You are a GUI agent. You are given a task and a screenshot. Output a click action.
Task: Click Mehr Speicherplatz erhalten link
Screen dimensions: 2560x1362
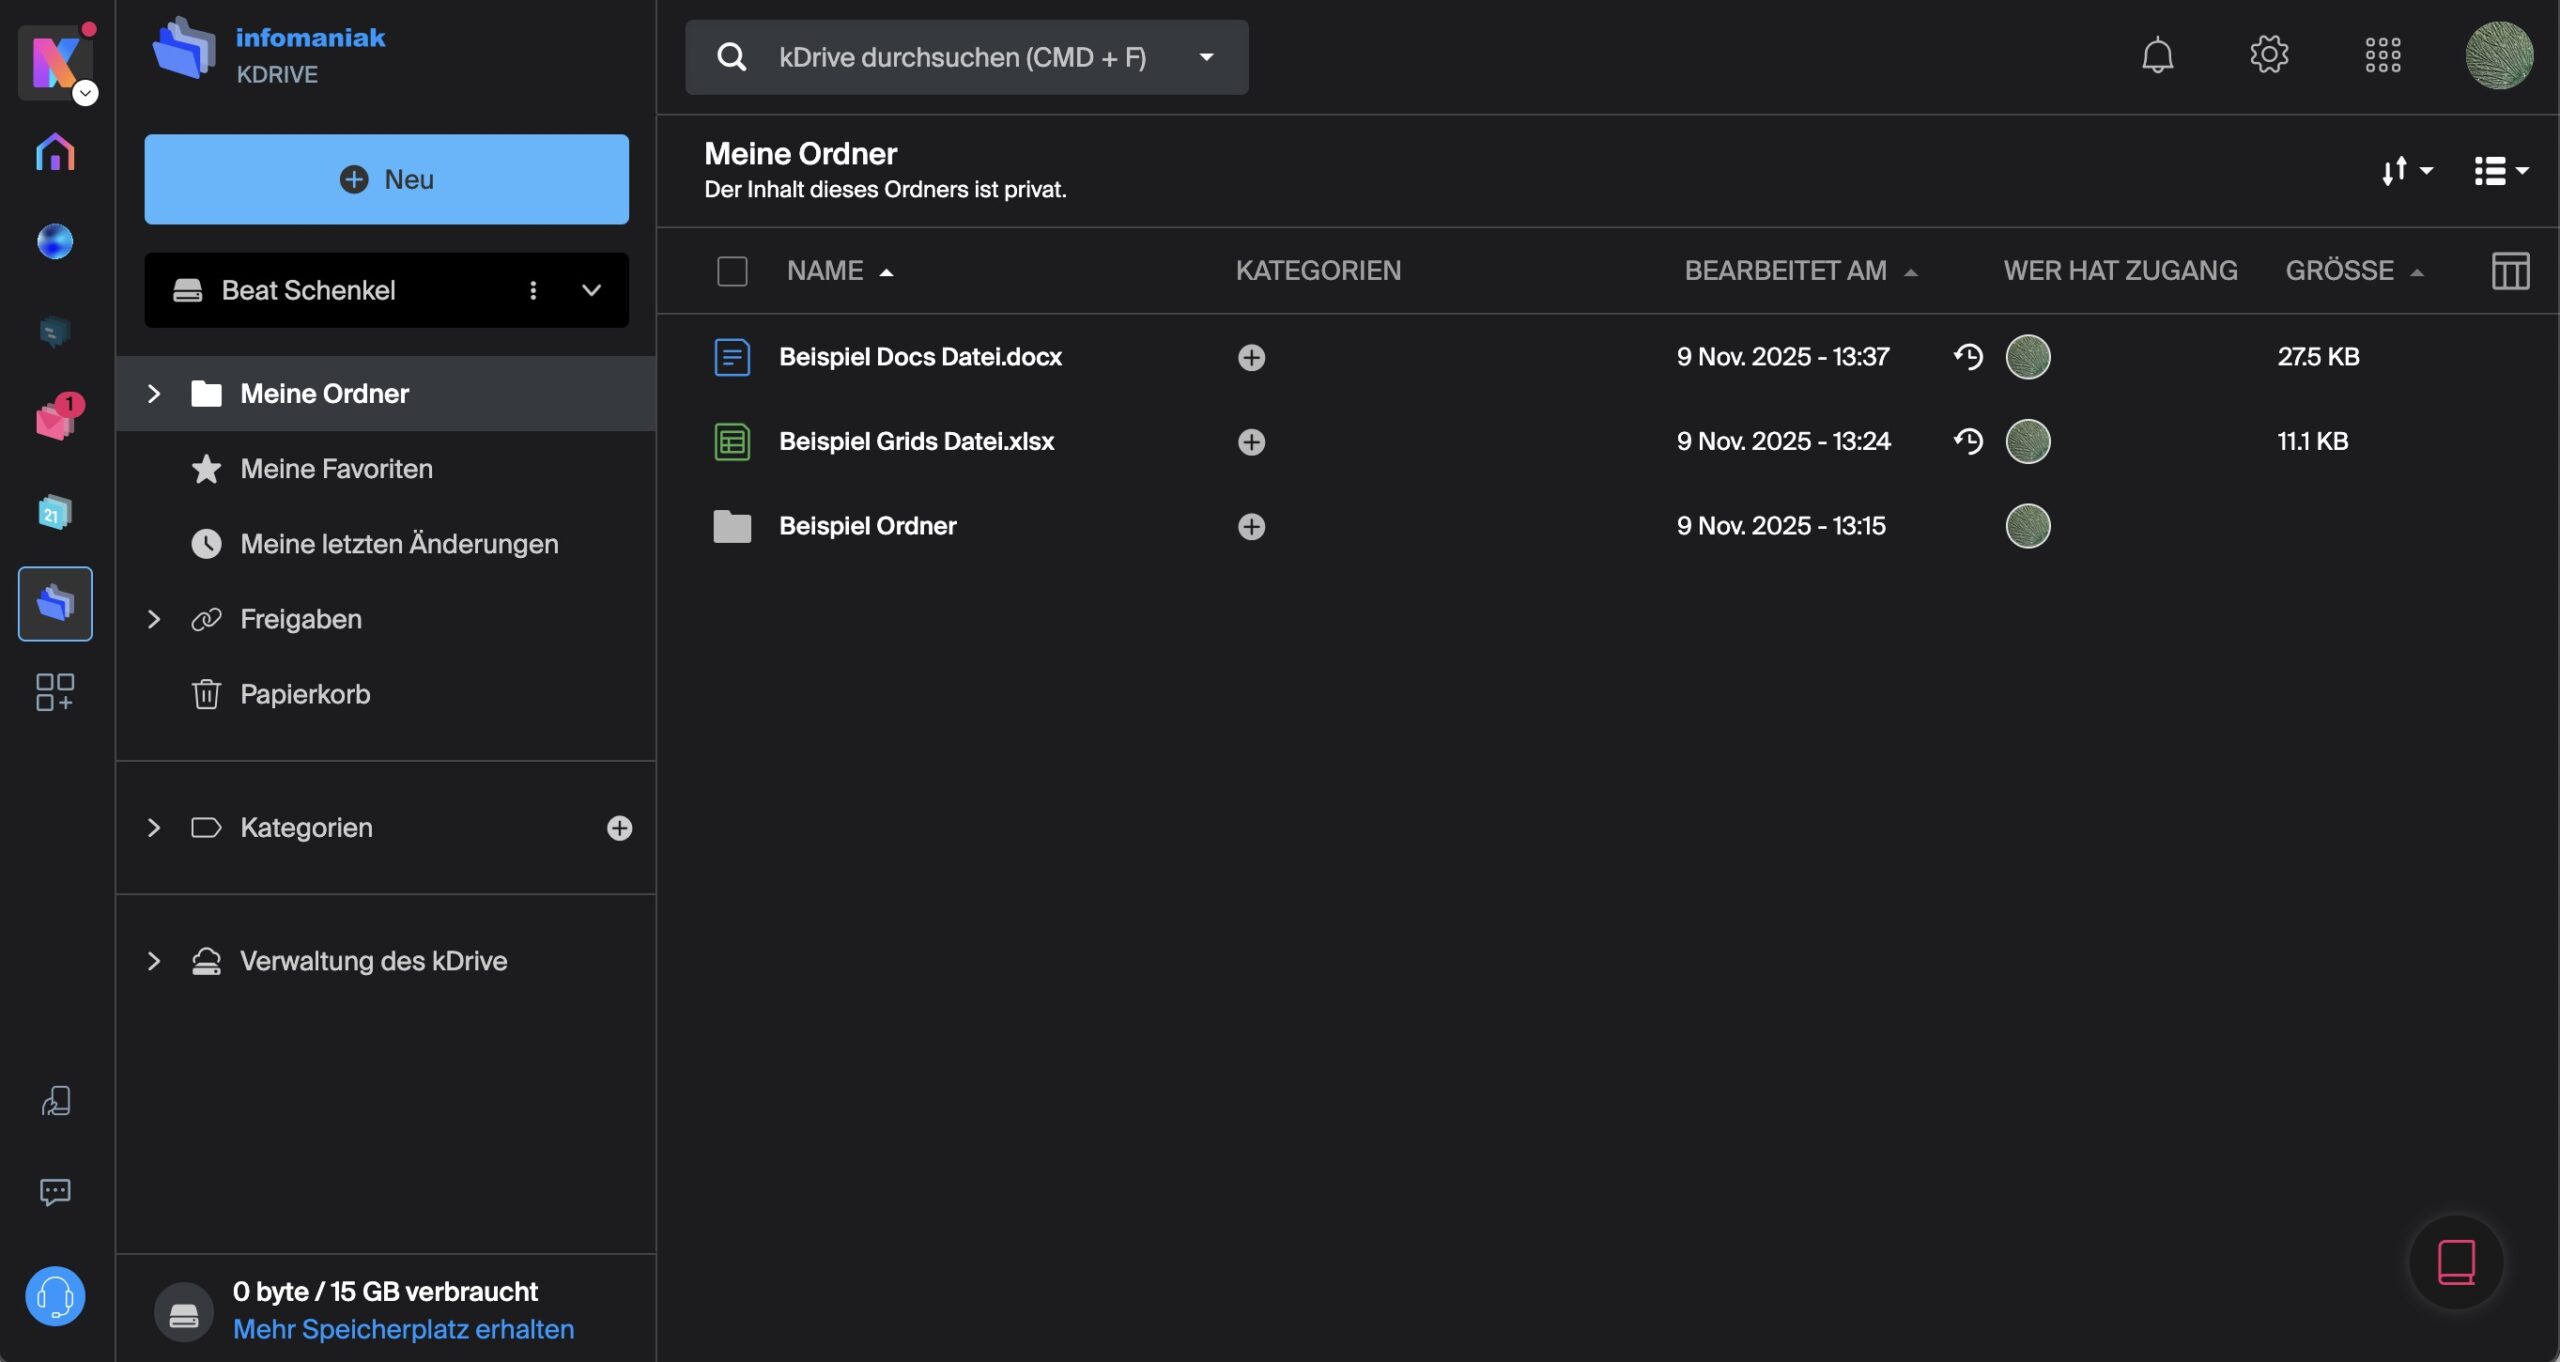403,1329
